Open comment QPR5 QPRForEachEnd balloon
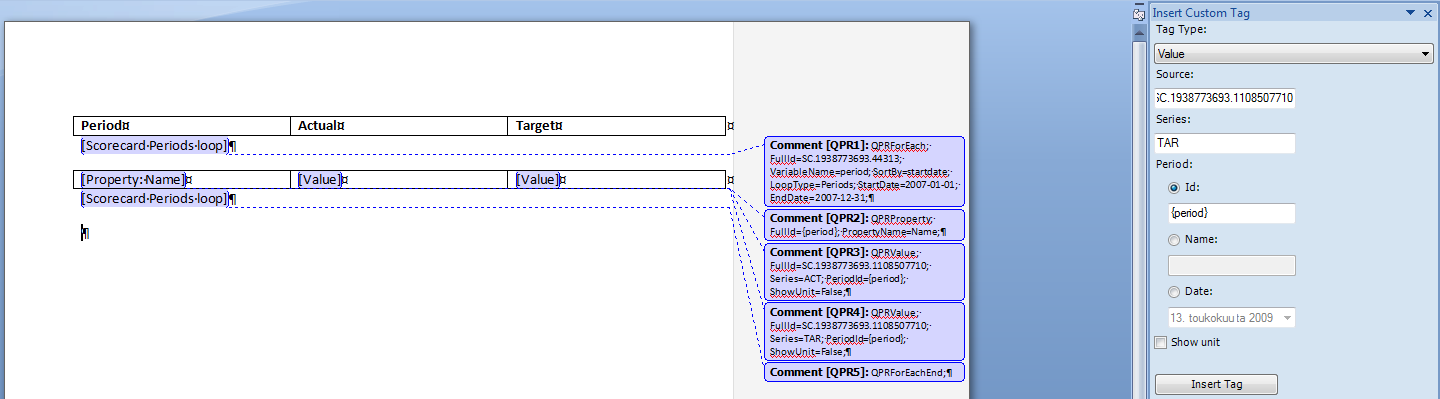 pyautogui.click(x=864, y=372)
